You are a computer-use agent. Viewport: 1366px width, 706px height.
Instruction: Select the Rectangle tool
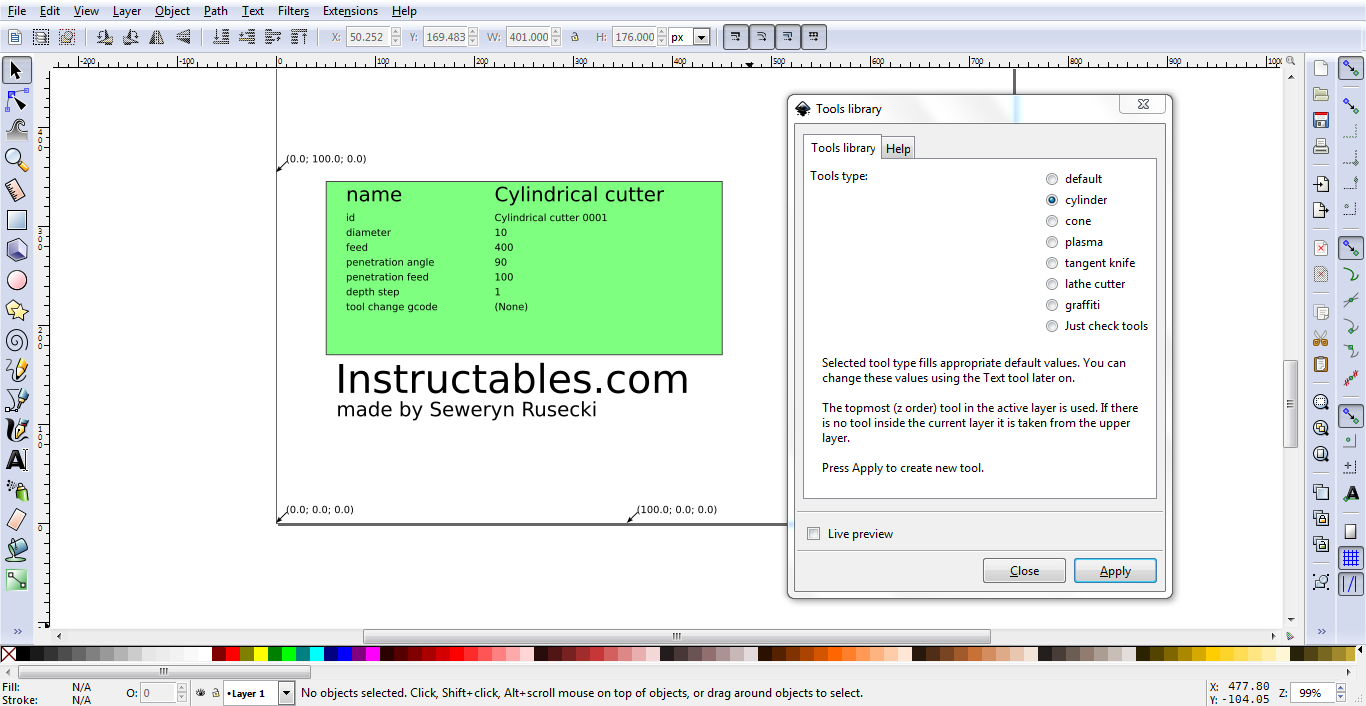point(16,220)
